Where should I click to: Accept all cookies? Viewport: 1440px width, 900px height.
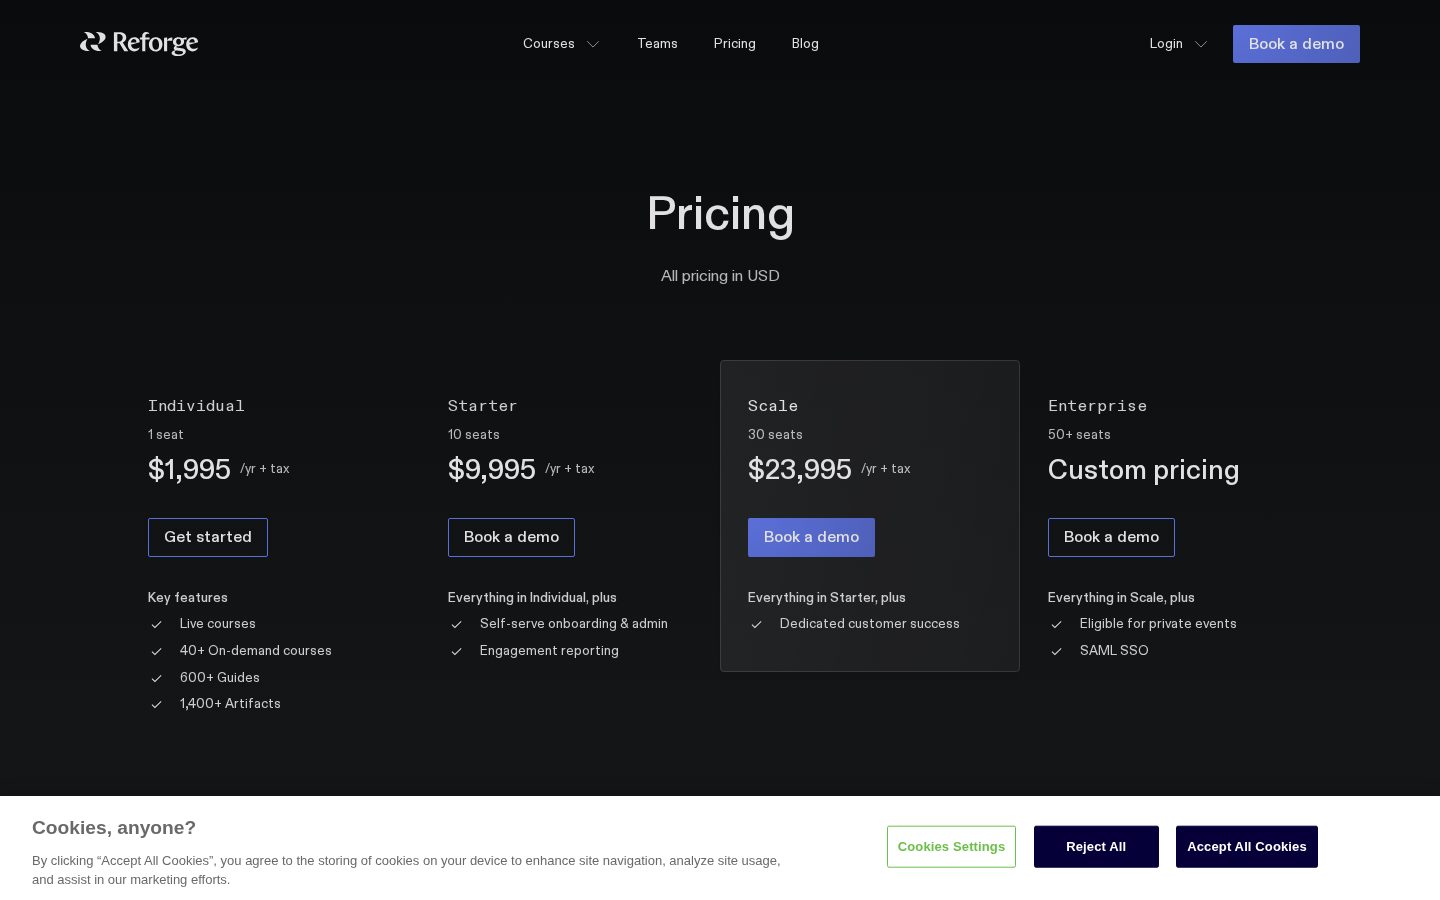(1247, 847)
